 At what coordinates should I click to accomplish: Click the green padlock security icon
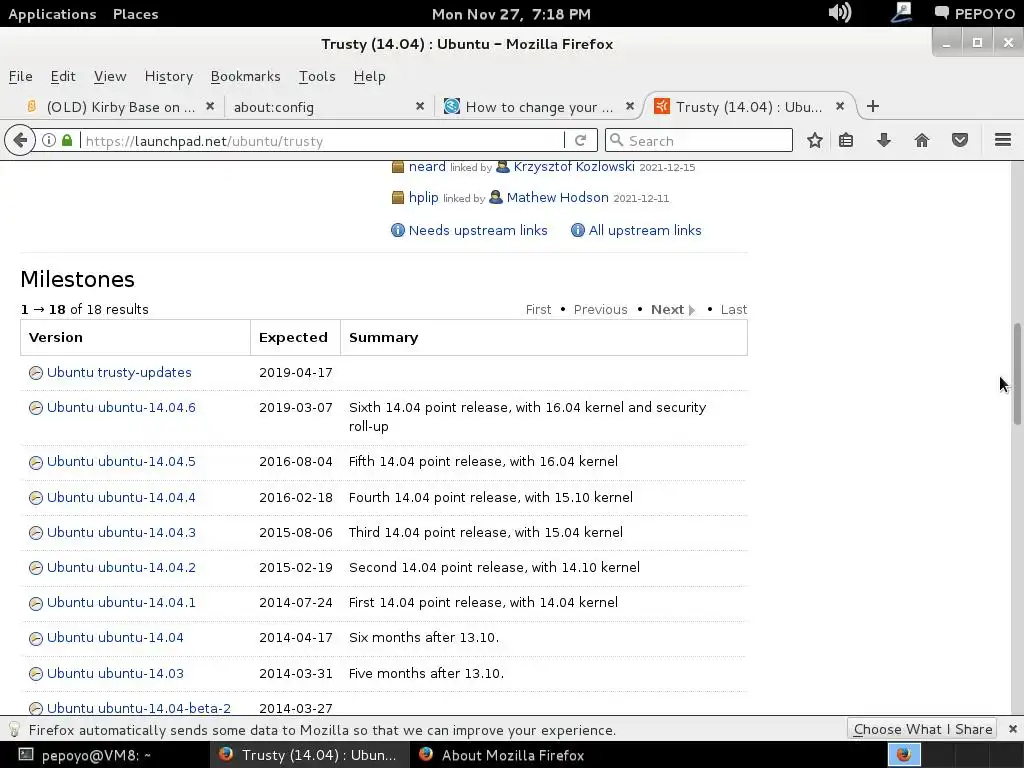(67, 140)
